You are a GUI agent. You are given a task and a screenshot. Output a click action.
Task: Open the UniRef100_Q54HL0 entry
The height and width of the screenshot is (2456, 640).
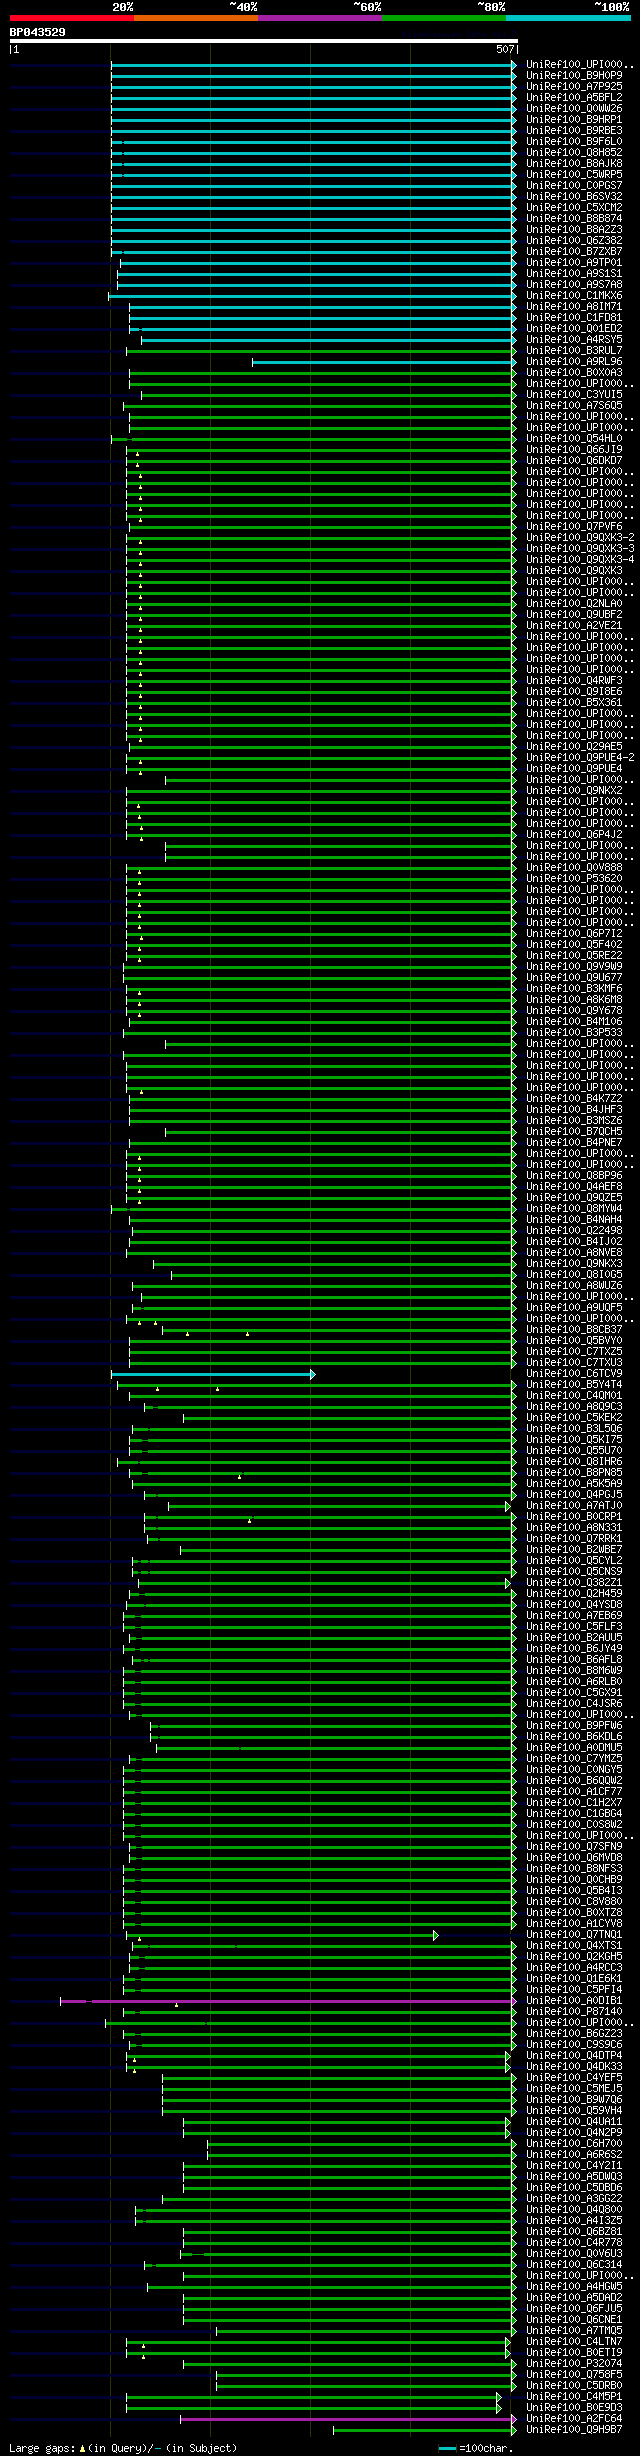[574, 438]
